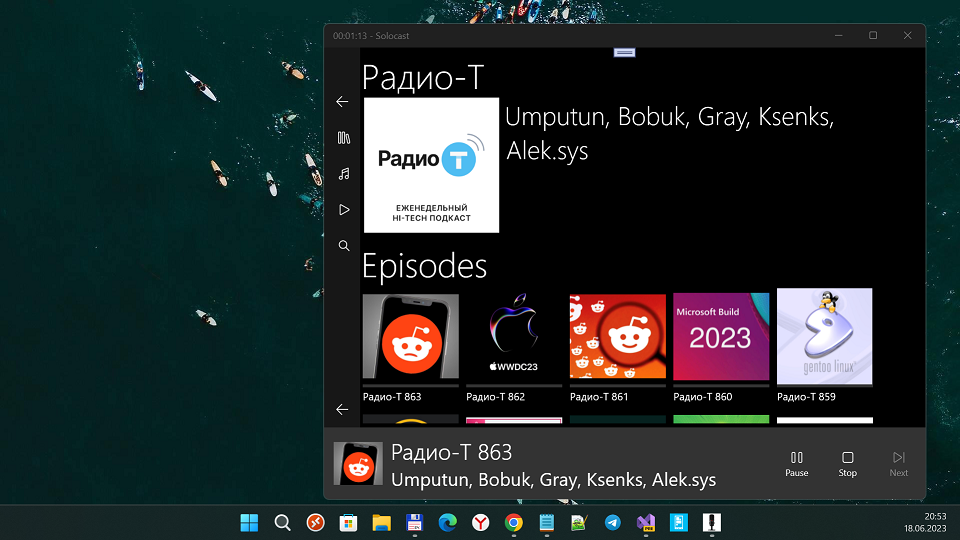The width and height of the screenshot is (960, 540).
Task: Minimize the Solocast window
Action: pyautogui.click(x=839, y=36)
